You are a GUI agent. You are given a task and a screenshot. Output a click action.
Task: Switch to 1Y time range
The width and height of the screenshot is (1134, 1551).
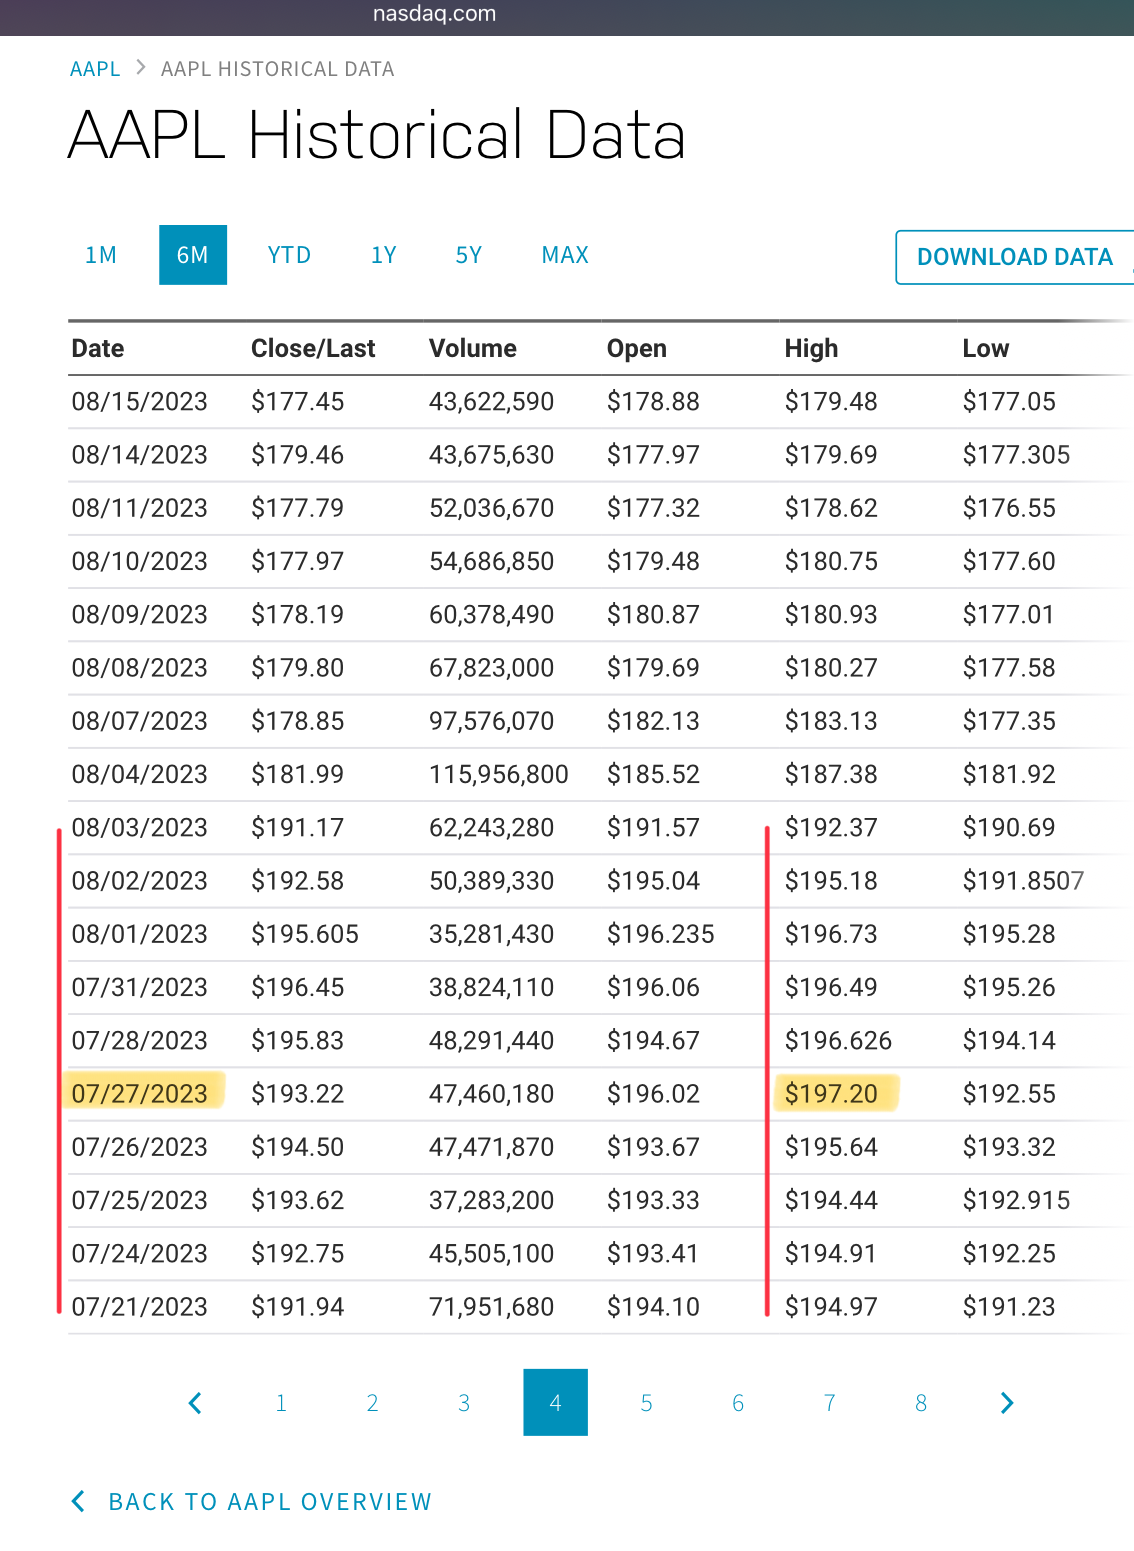pos(384,255)
